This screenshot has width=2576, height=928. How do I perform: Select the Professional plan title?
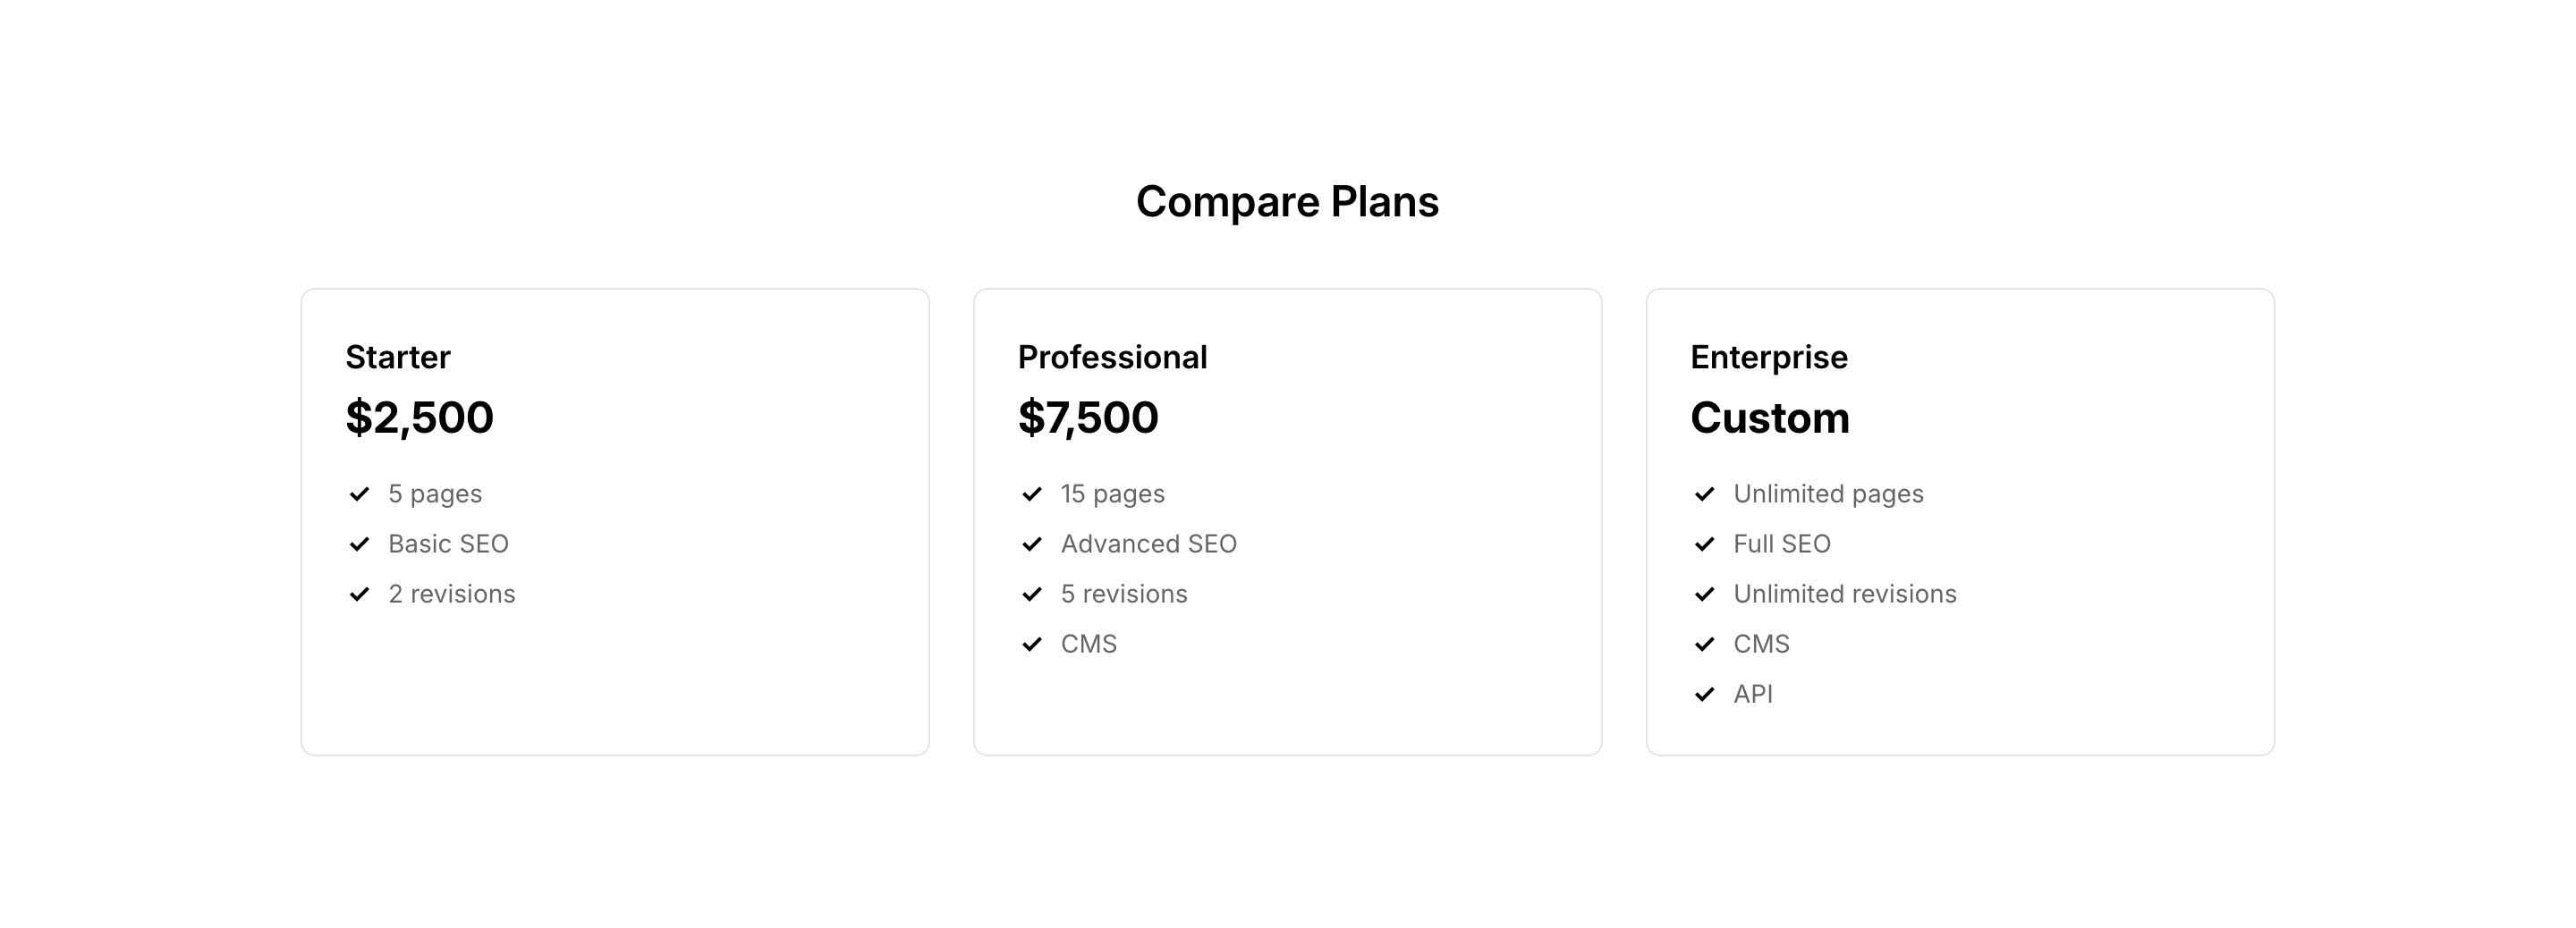pyautogui.click(x=1112, y=357)
